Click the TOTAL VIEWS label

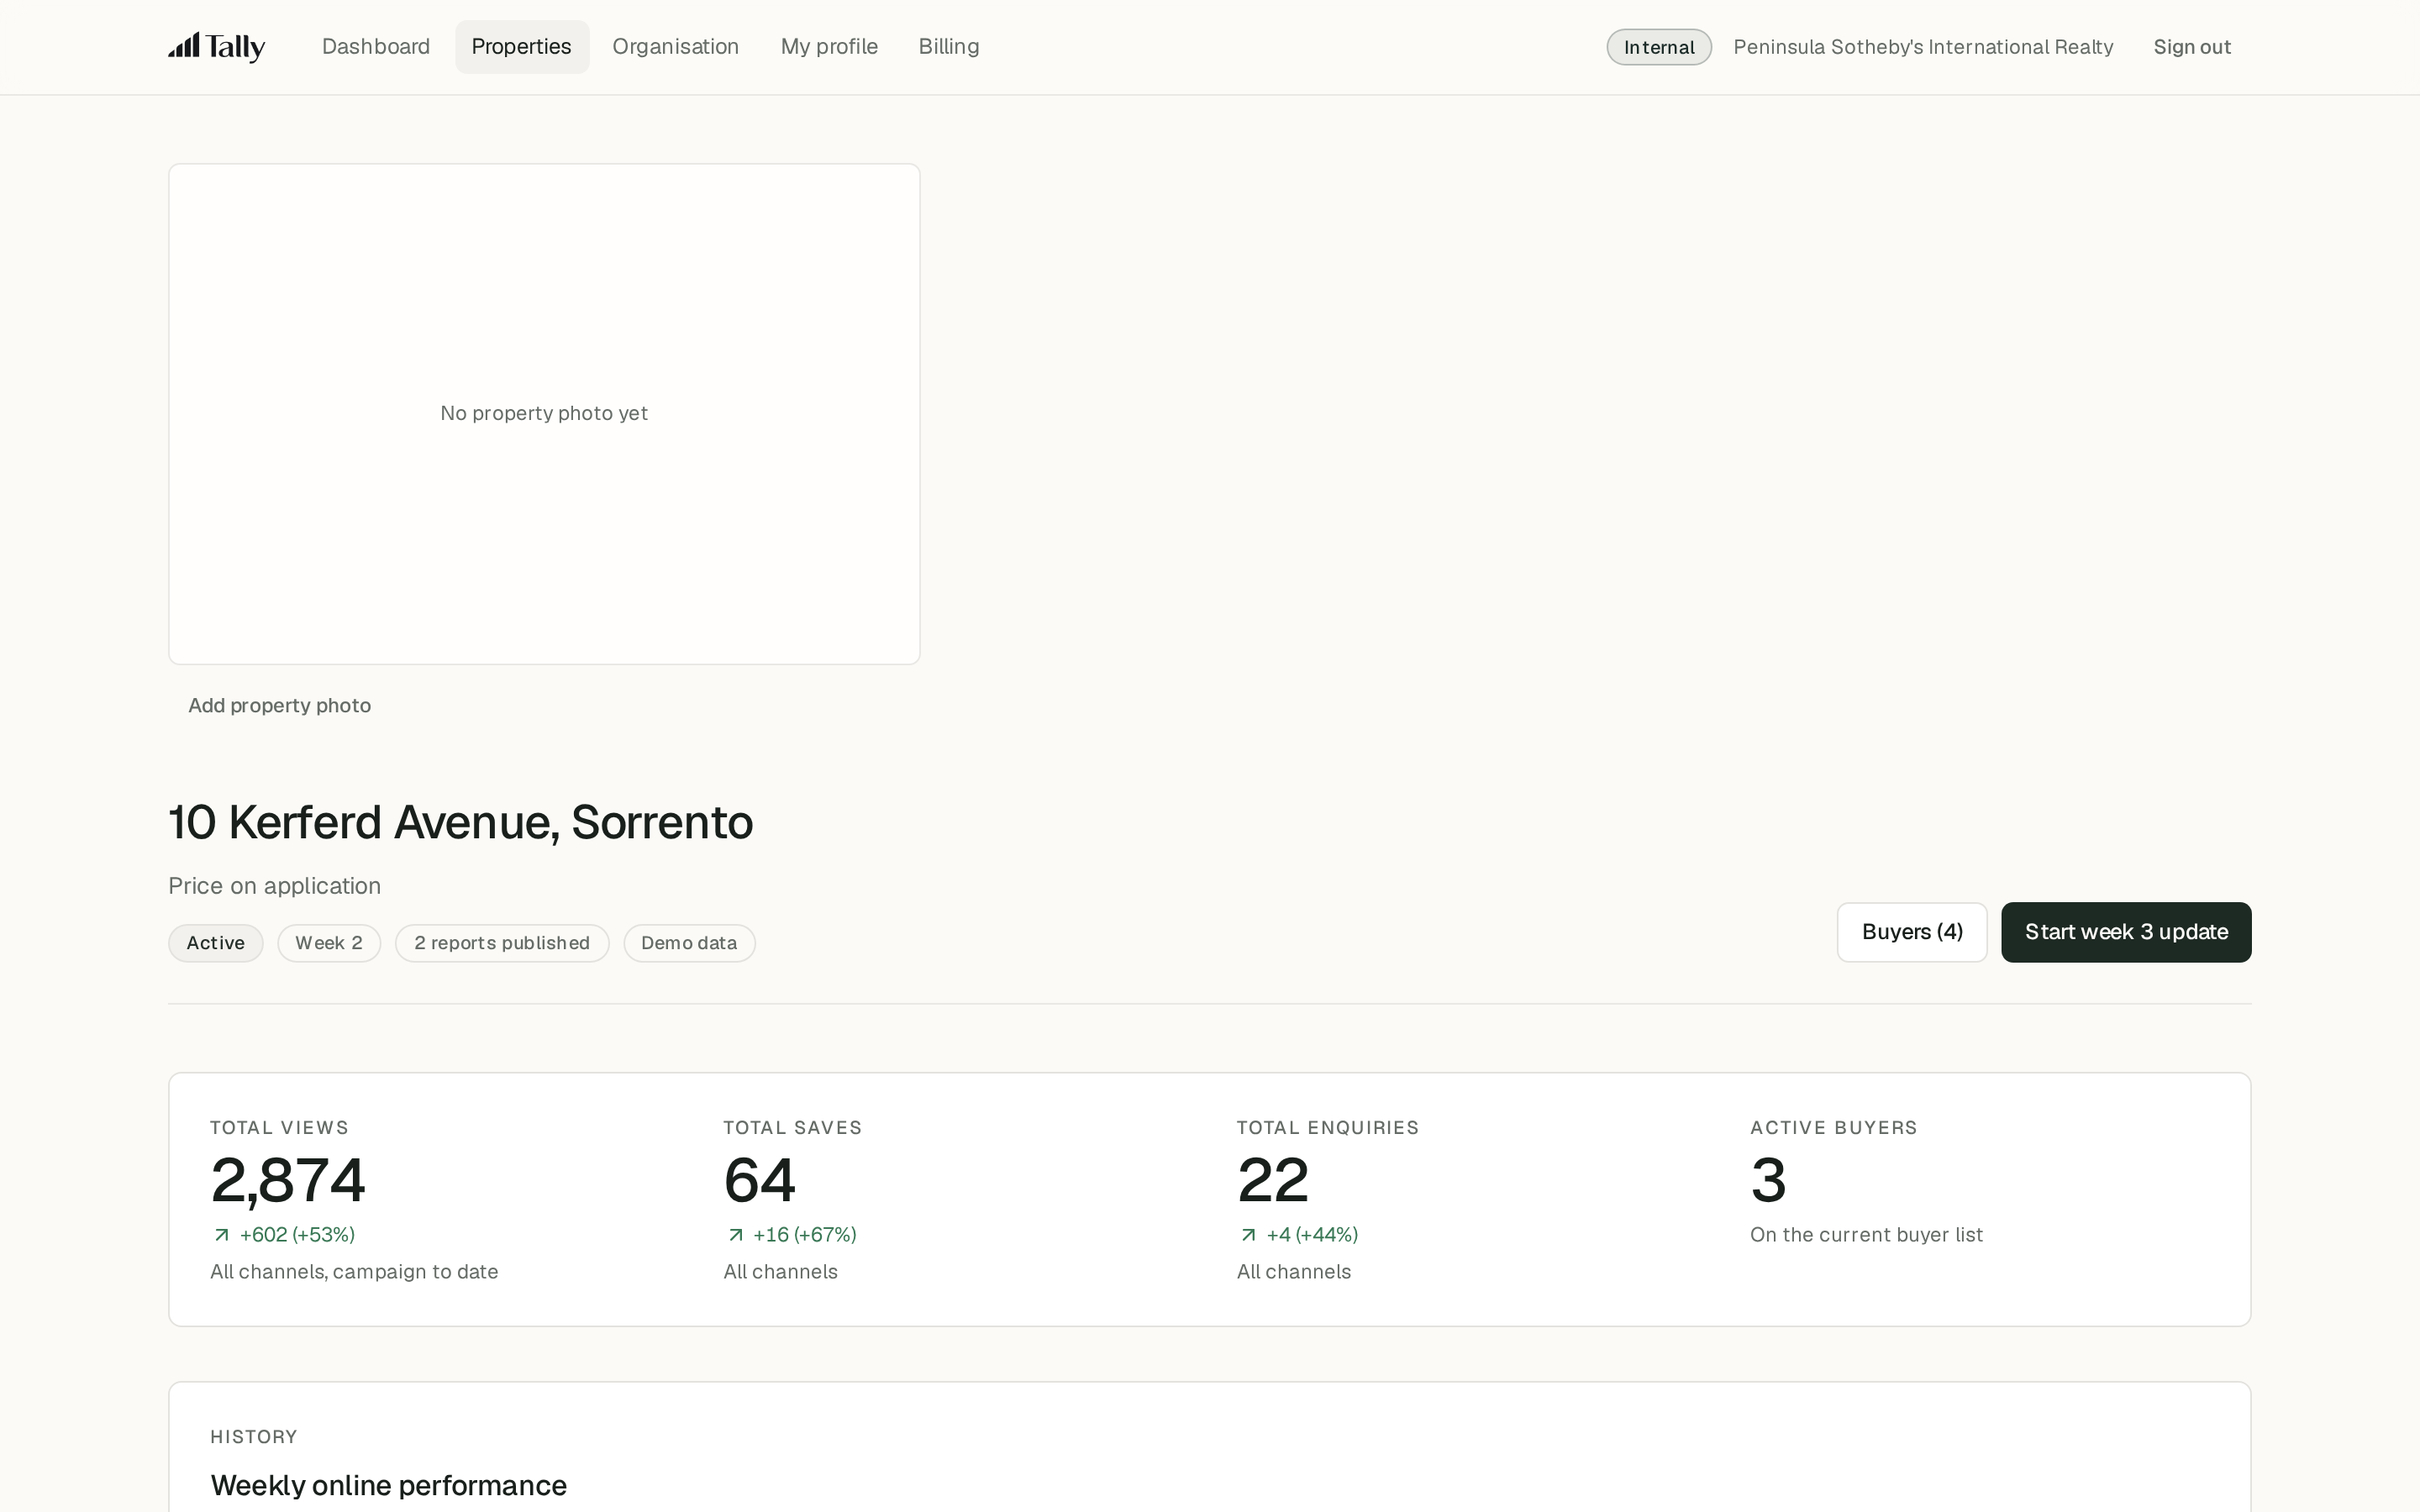279,1128
